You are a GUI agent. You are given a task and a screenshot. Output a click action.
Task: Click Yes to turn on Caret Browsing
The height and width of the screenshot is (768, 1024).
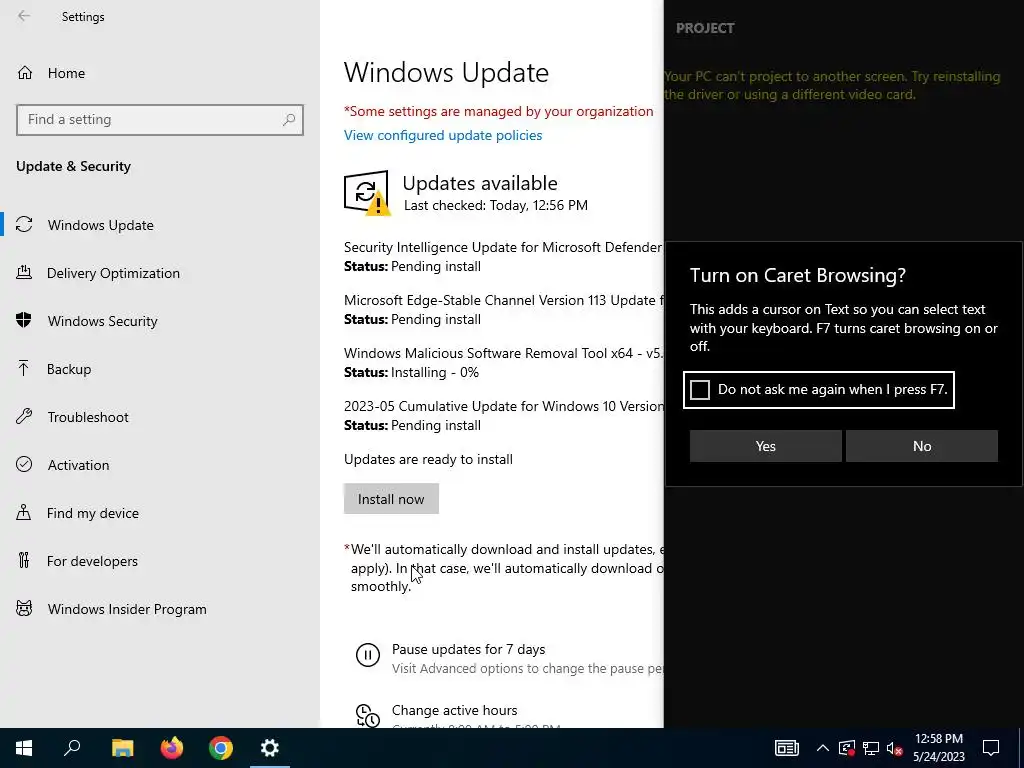tap(765, 446)
